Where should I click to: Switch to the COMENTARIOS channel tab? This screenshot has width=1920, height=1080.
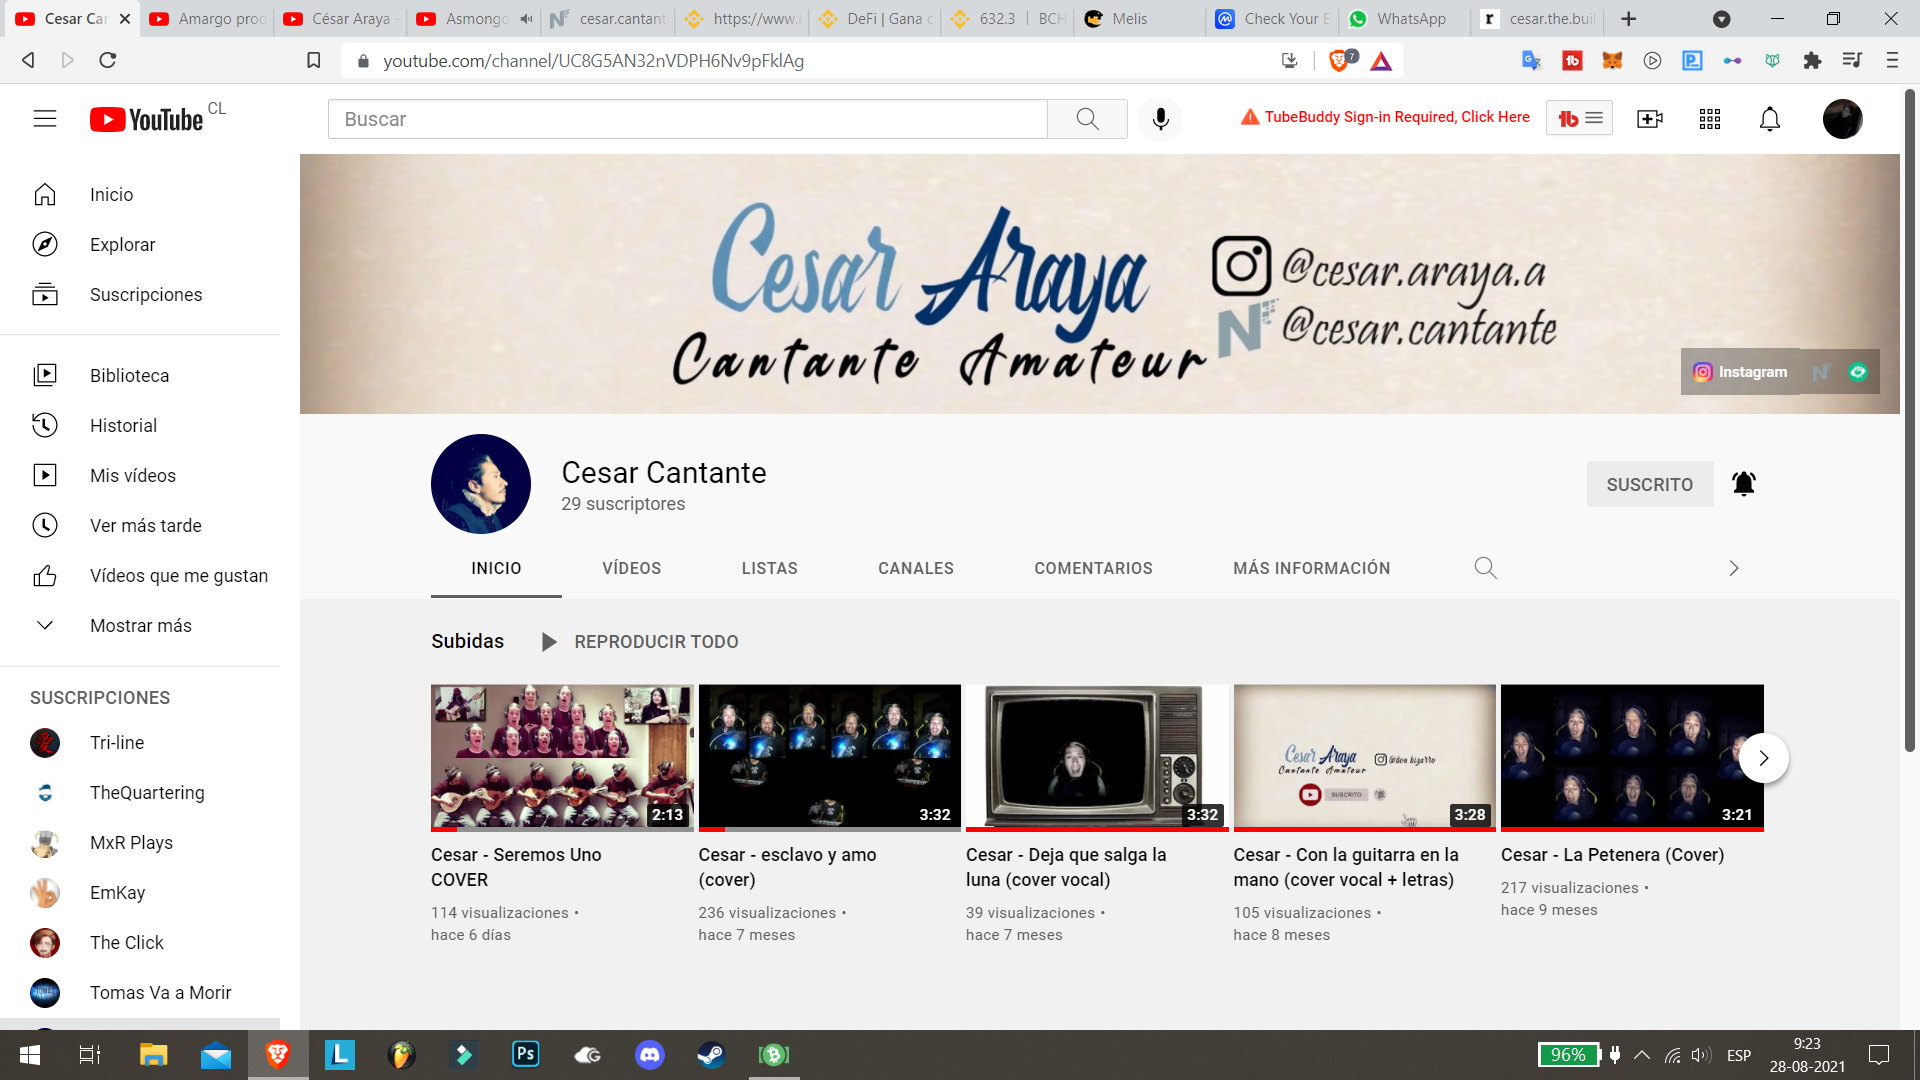click(x=1093, y=568)
